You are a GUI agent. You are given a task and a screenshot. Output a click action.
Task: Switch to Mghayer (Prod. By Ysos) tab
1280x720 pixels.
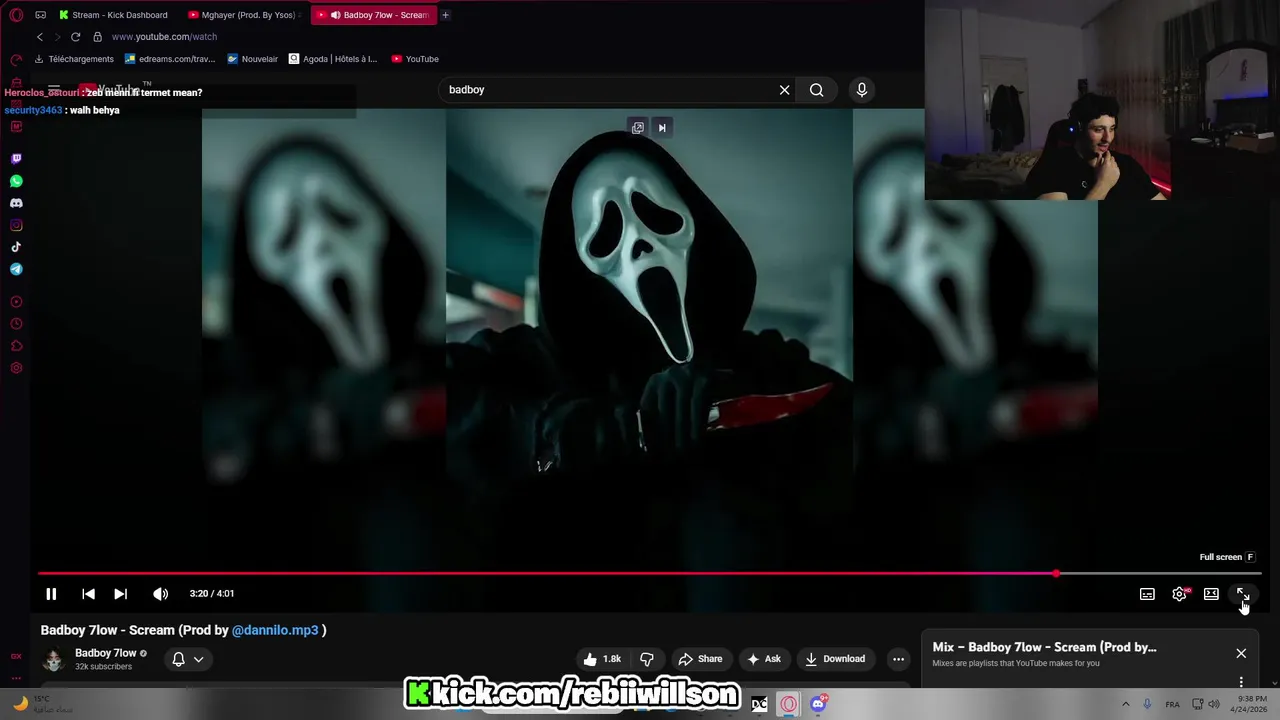click(x=245, y=15)
